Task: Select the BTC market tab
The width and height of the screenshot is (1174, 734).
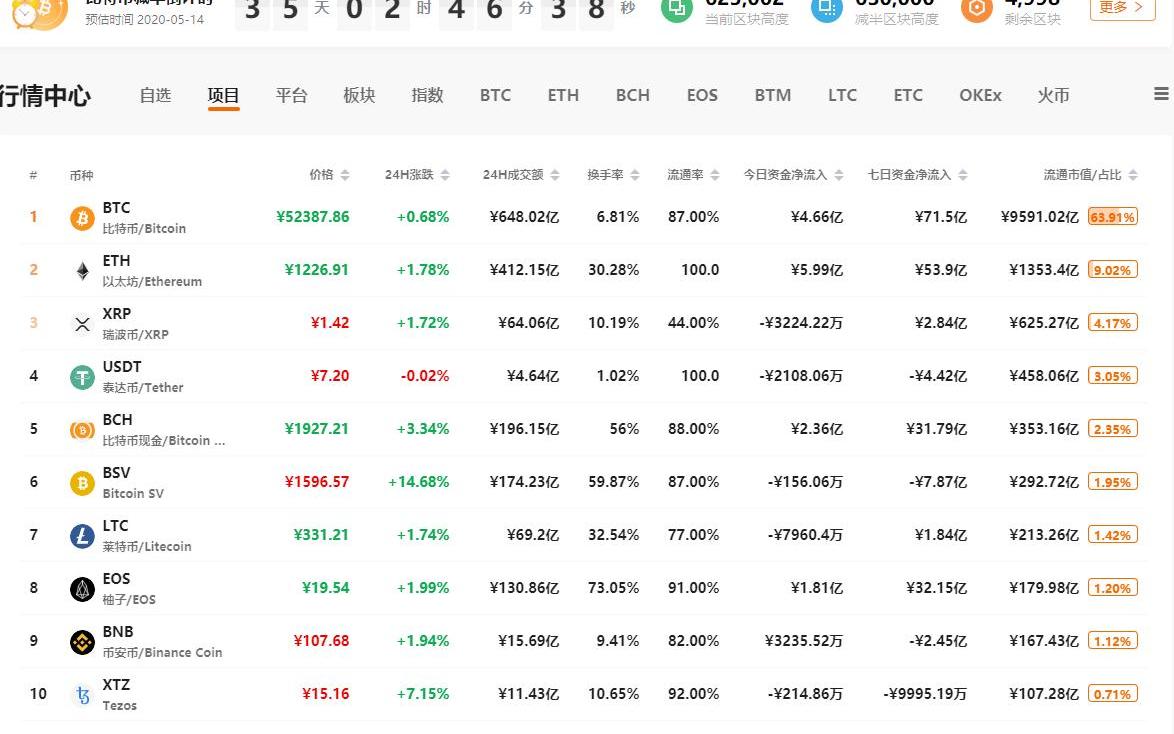Action: click(x=496, y=95)
